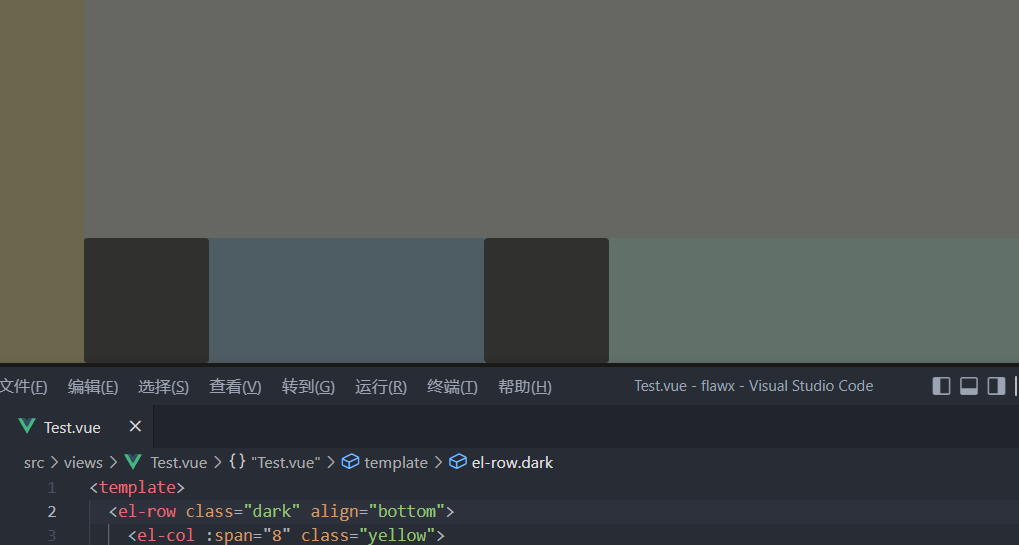Click the second dark square in preview
This screenshot has height=545, width=1019.
click(x=547, y=300)
